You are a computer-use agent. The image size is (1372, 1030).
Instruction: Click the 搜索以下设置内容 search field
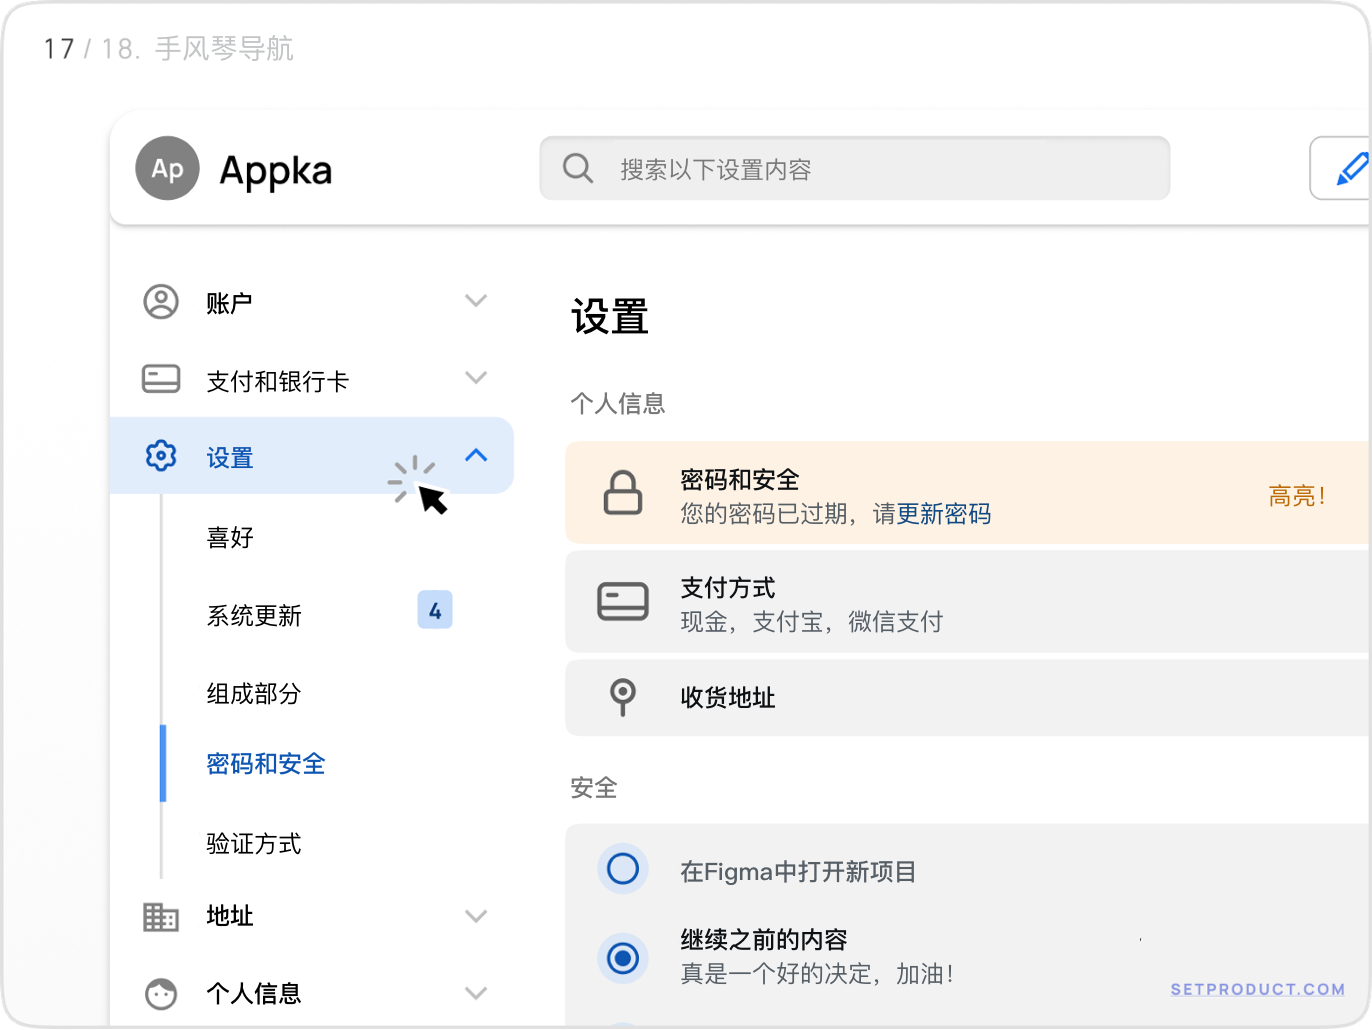tap(854, 169)
